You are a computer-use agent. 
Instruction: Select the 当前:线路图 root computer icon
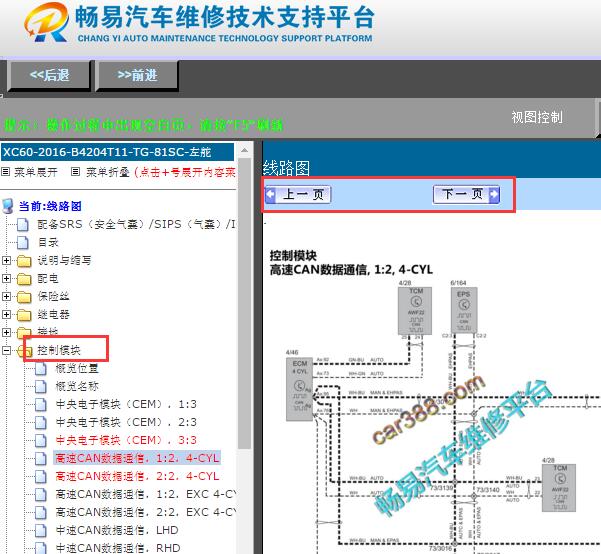pyautogui.click(x=8, y=206)
